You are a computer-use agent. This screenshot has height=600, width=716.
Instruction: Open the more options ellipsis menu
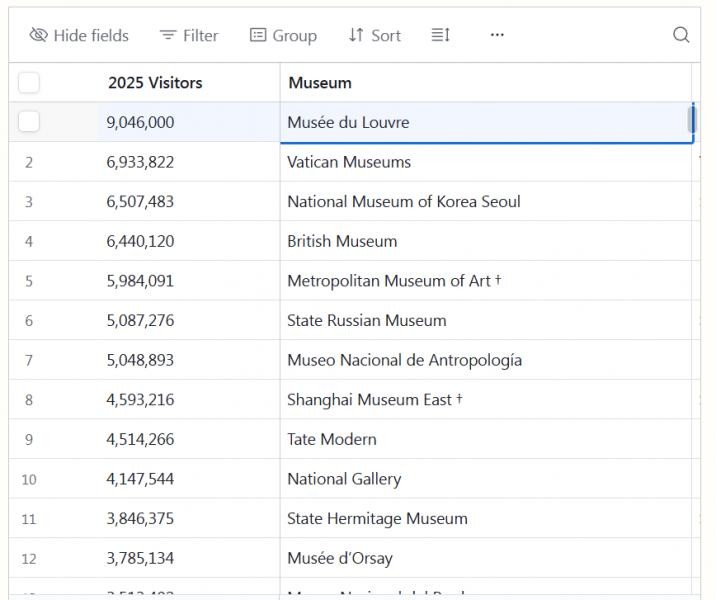pyautogui.click(x=497, y=35)
